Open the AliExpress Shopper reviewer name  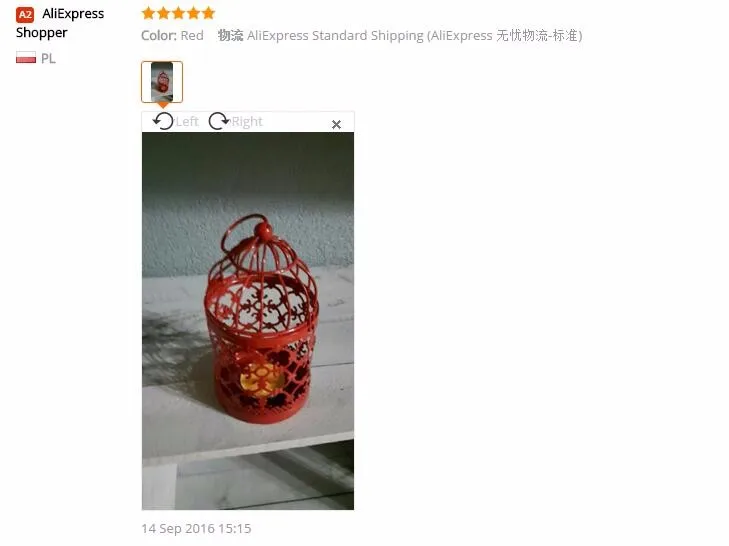coord(60,23)
